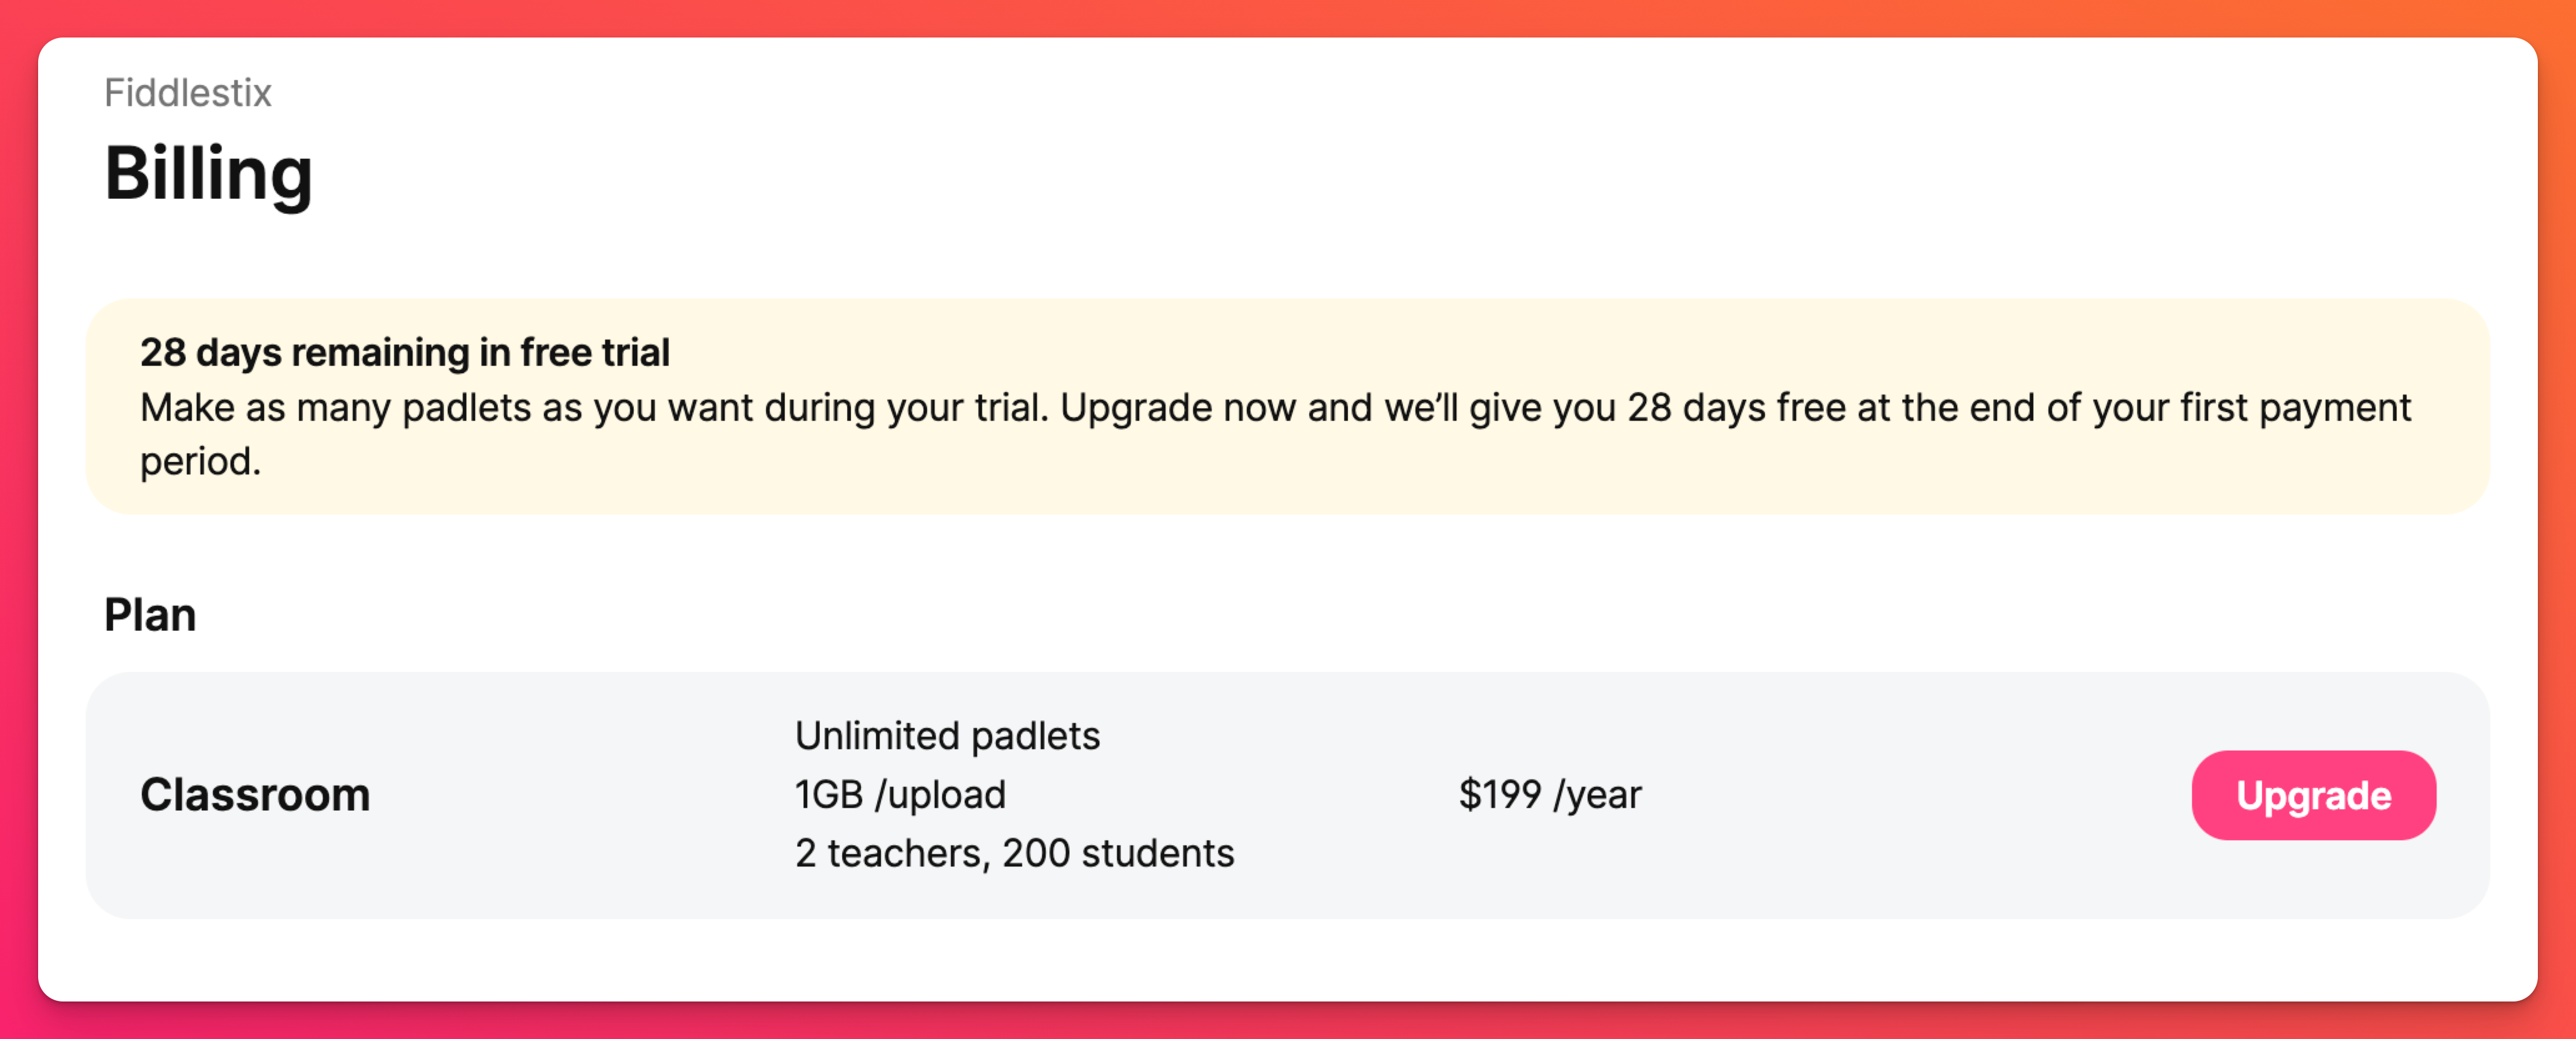The height and width of the screenshot is (1039, 2576).
Task: Click the '1GB /upload' feature line
Action: [x=900, y=795]
